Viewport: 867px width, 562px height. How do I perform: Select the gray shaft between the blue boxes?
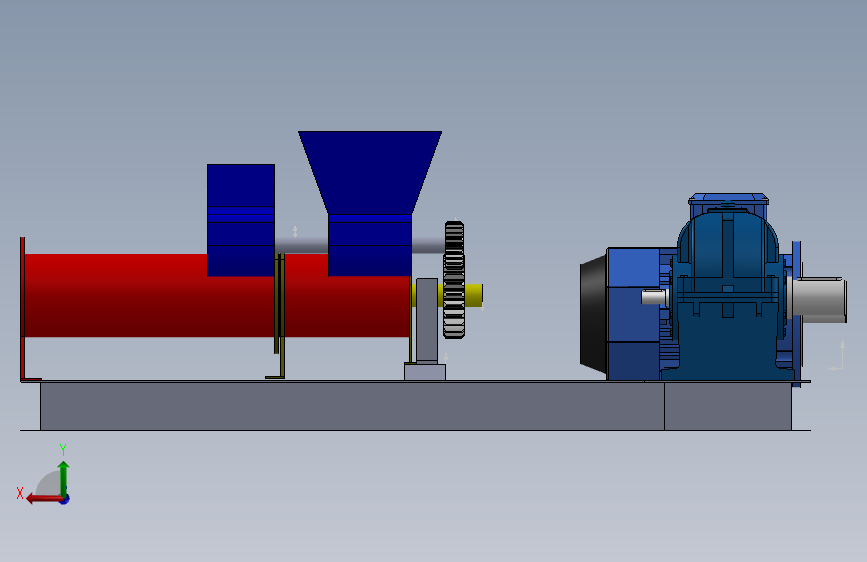tap(301, 245)
